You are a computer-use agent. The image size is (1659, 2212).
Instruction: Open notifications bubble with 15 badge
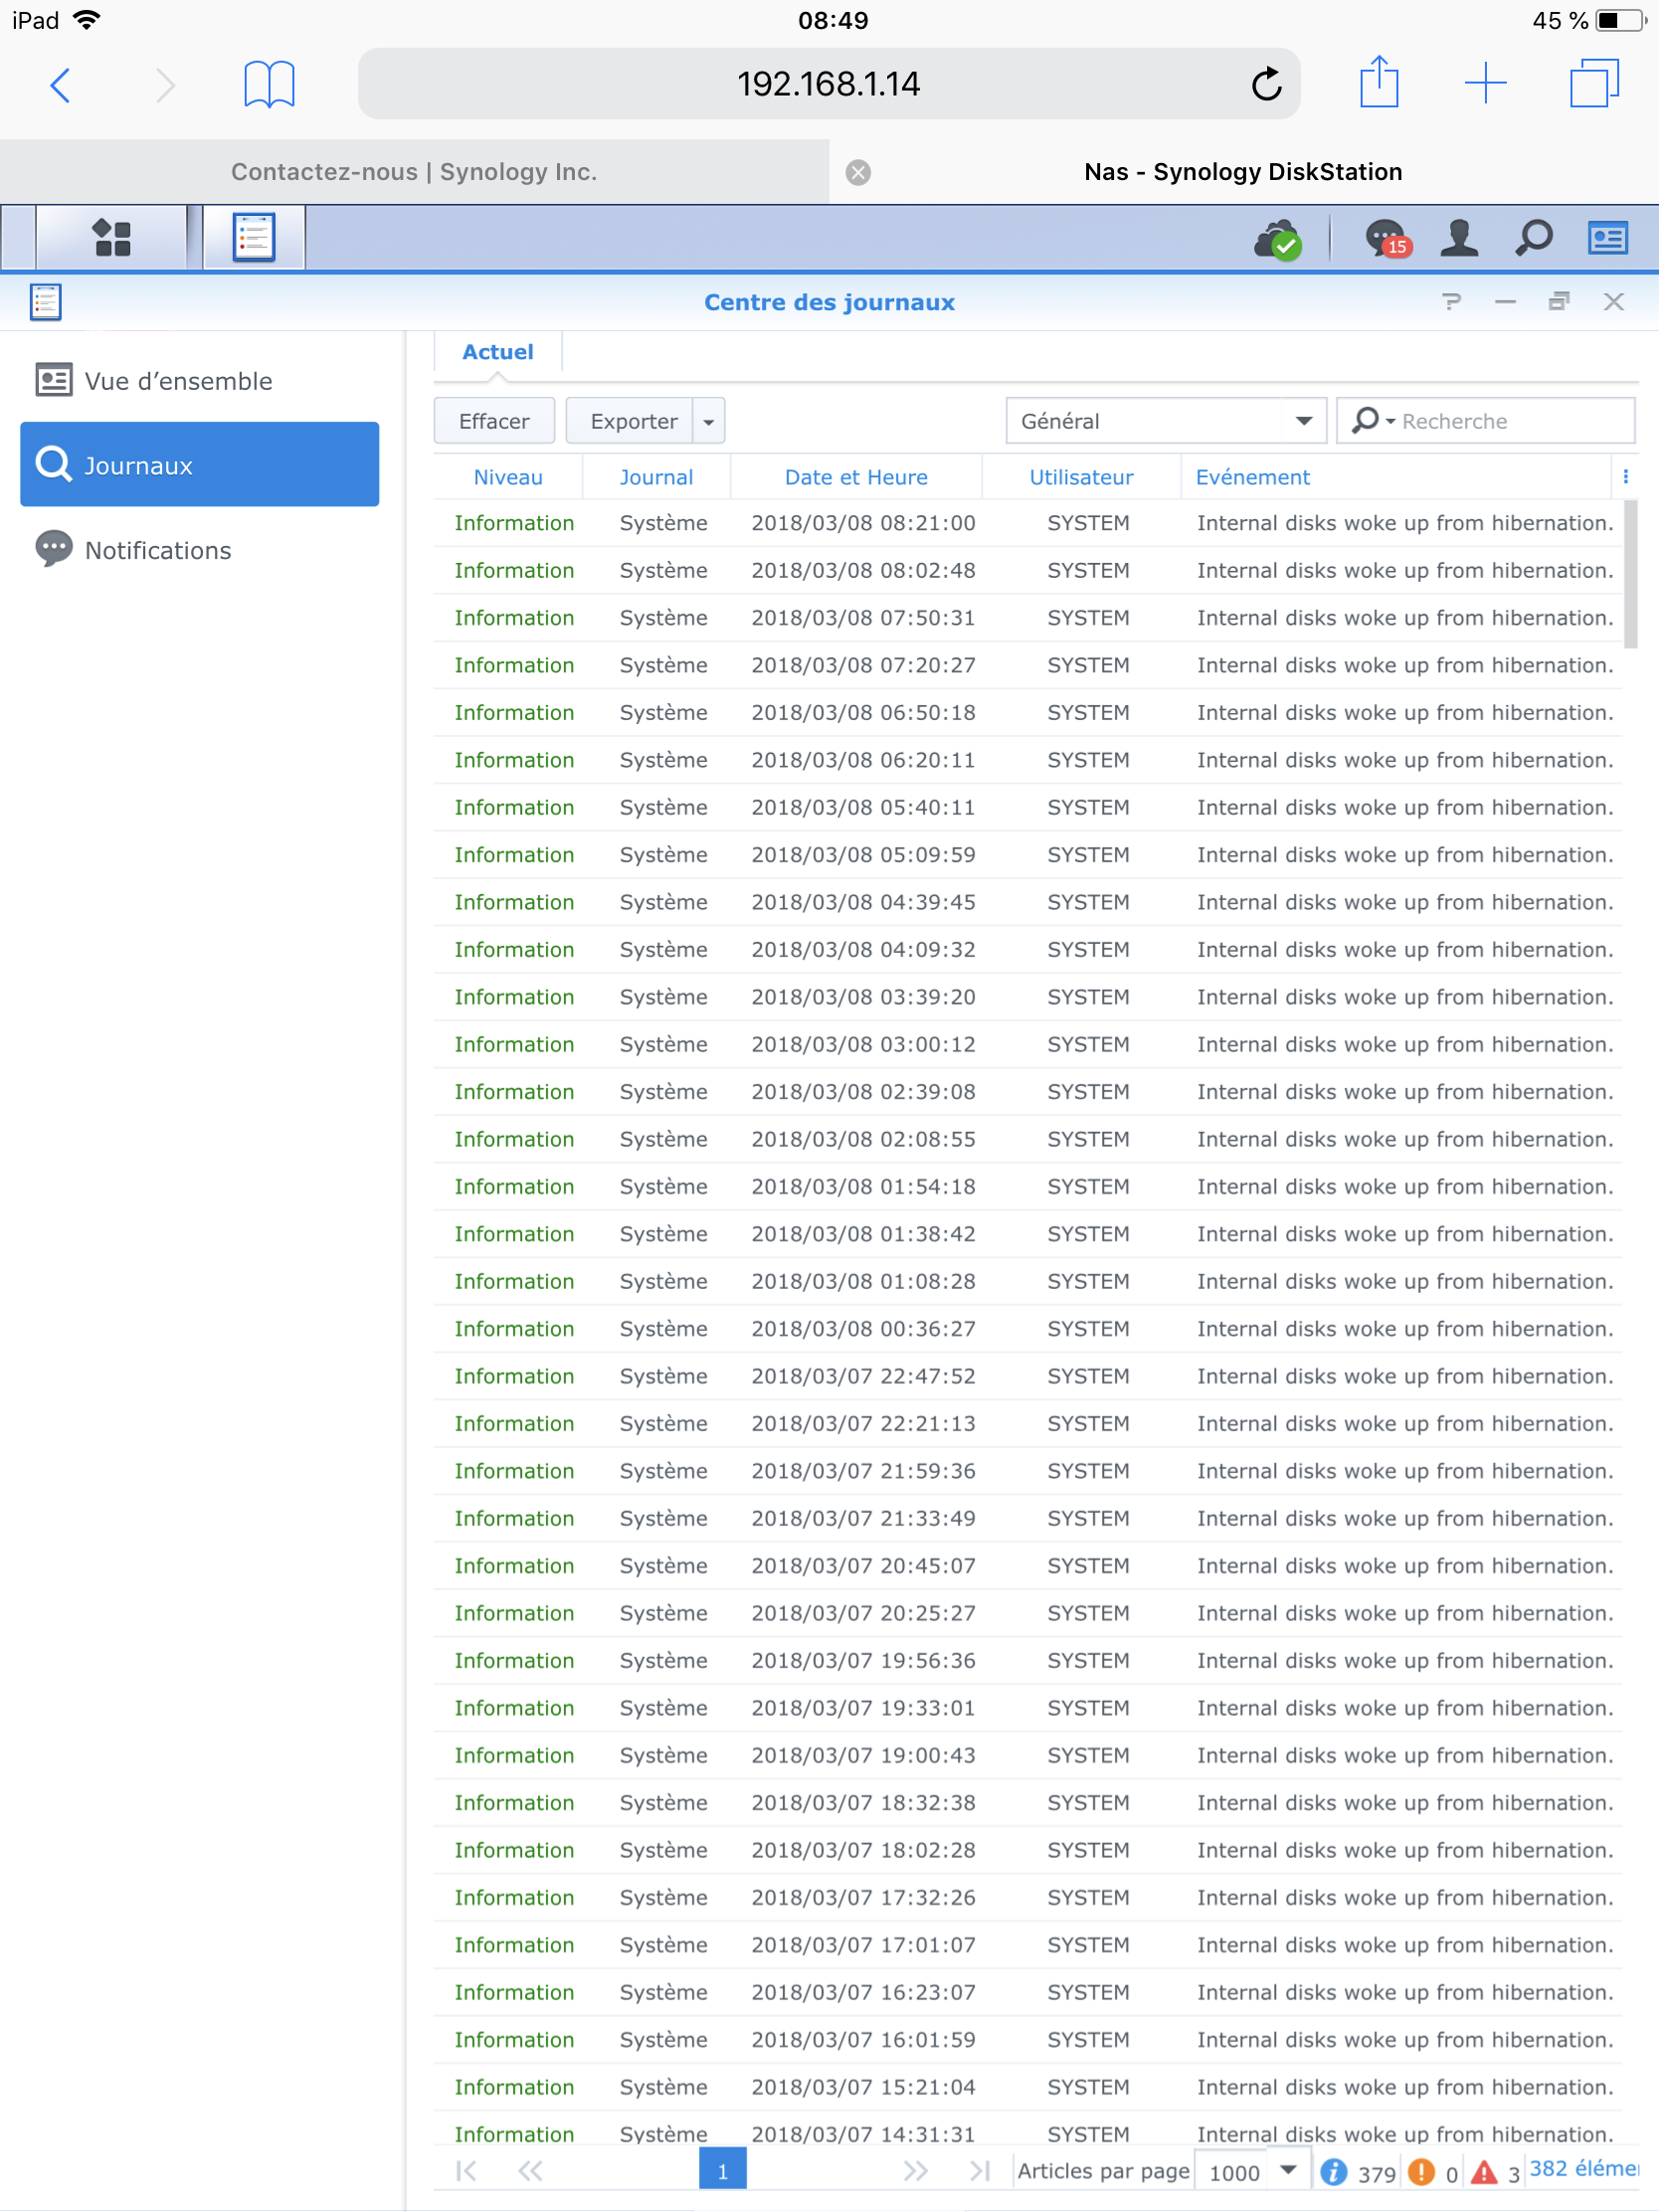pos(1386,240)
